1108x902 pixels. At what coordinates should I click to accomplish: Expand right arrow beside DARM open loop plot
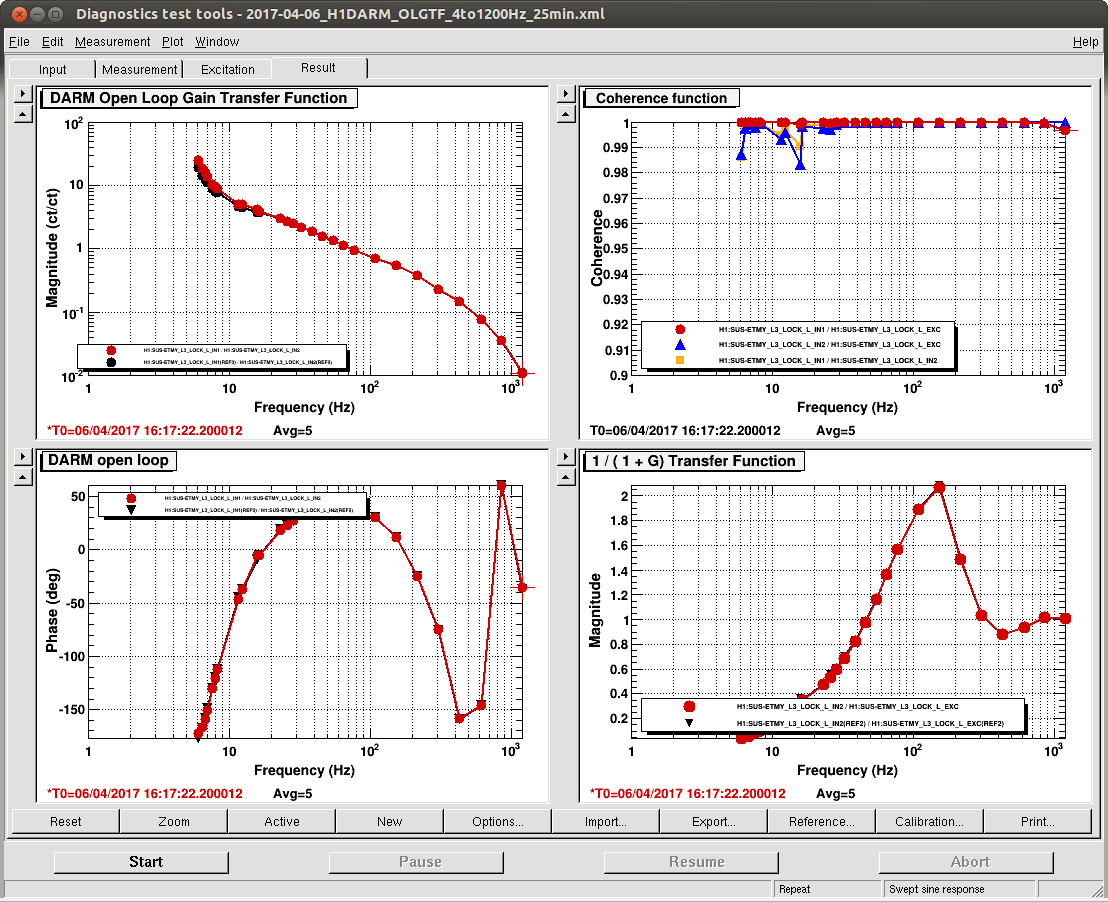point(23,457)
